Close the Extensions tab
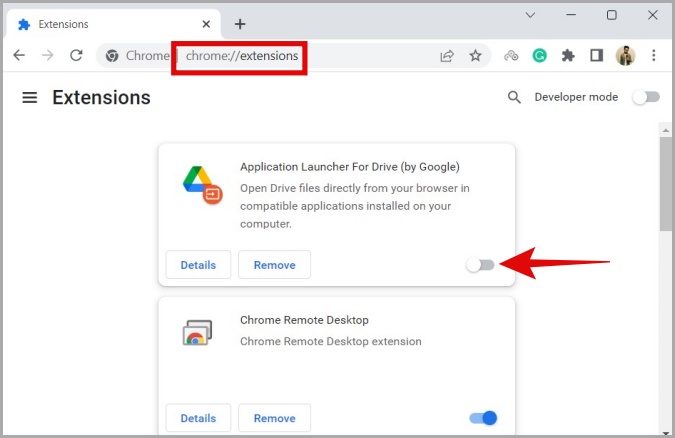The image size is (675, 438). point(206,24)
